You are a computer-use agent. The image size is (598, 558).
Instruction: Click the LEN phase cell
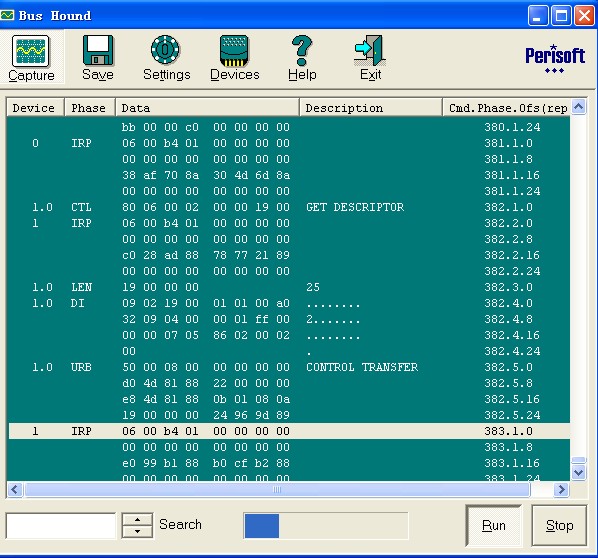tap(81, 287)
